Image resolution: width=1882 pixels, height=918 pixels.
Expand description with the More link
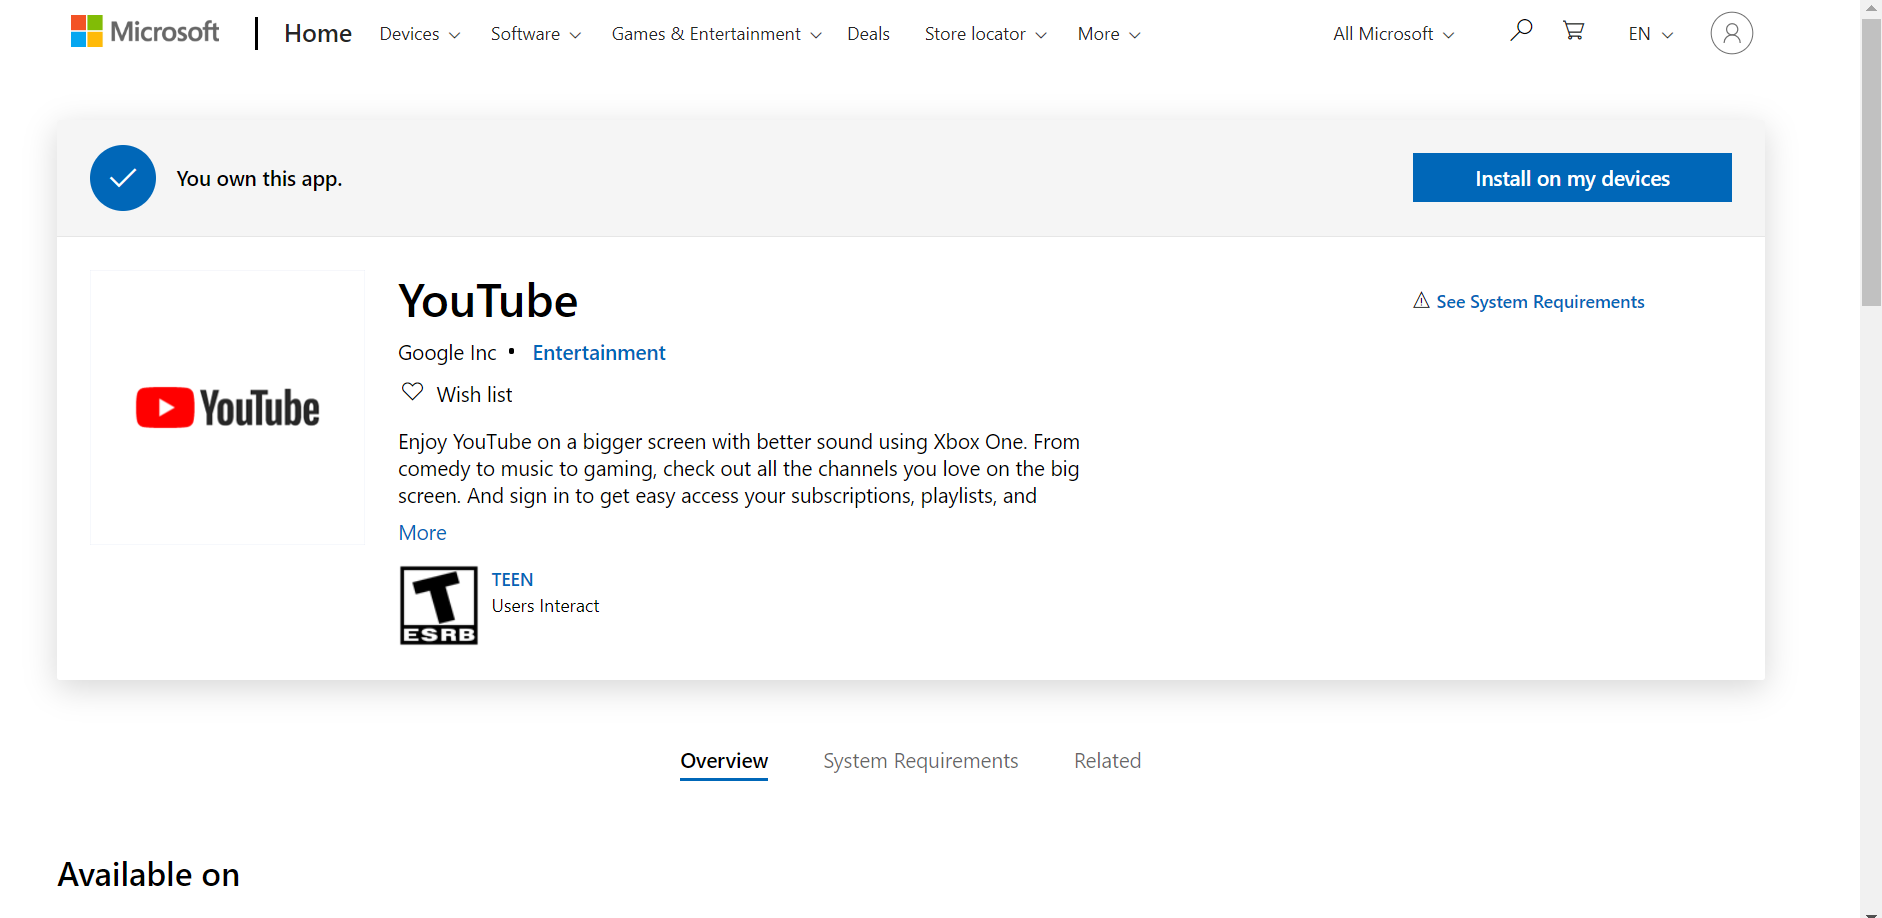click(422, 533)
